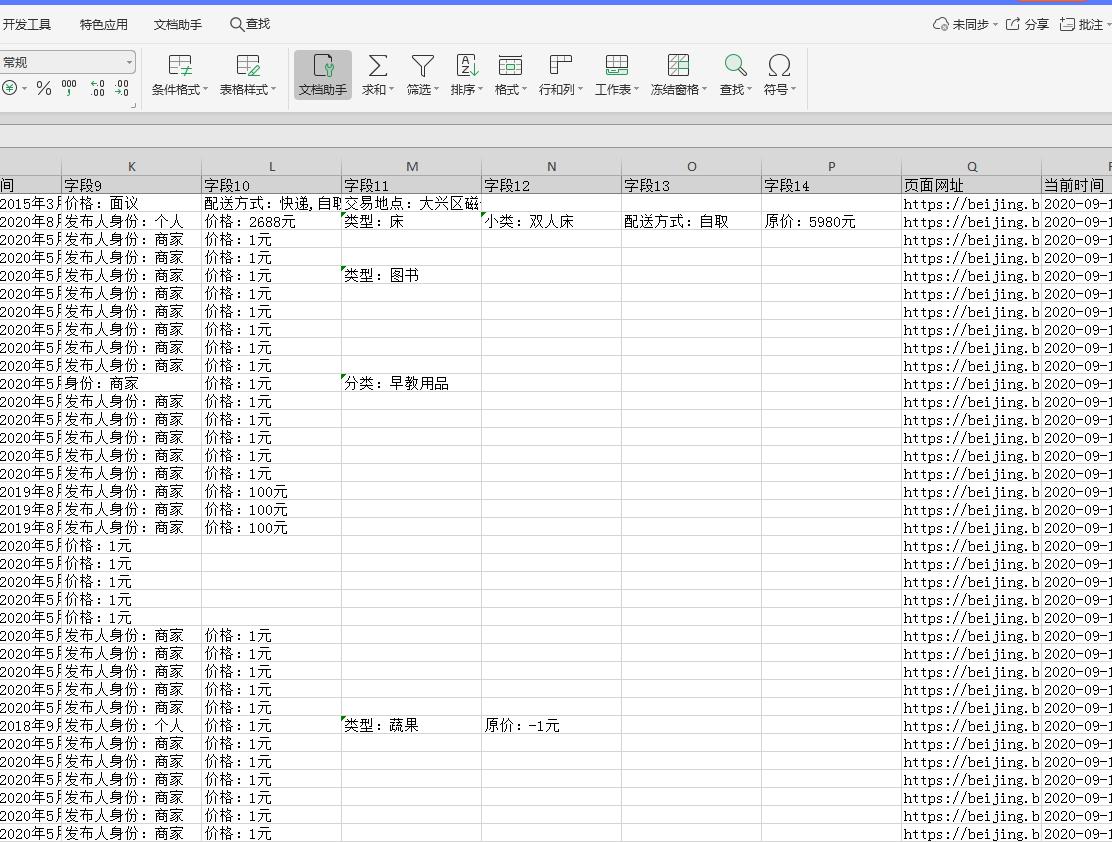Open the 工作表 (Worksheet) options
Image resolution: width=1112 pixels, height=842 pixels.
616,75
